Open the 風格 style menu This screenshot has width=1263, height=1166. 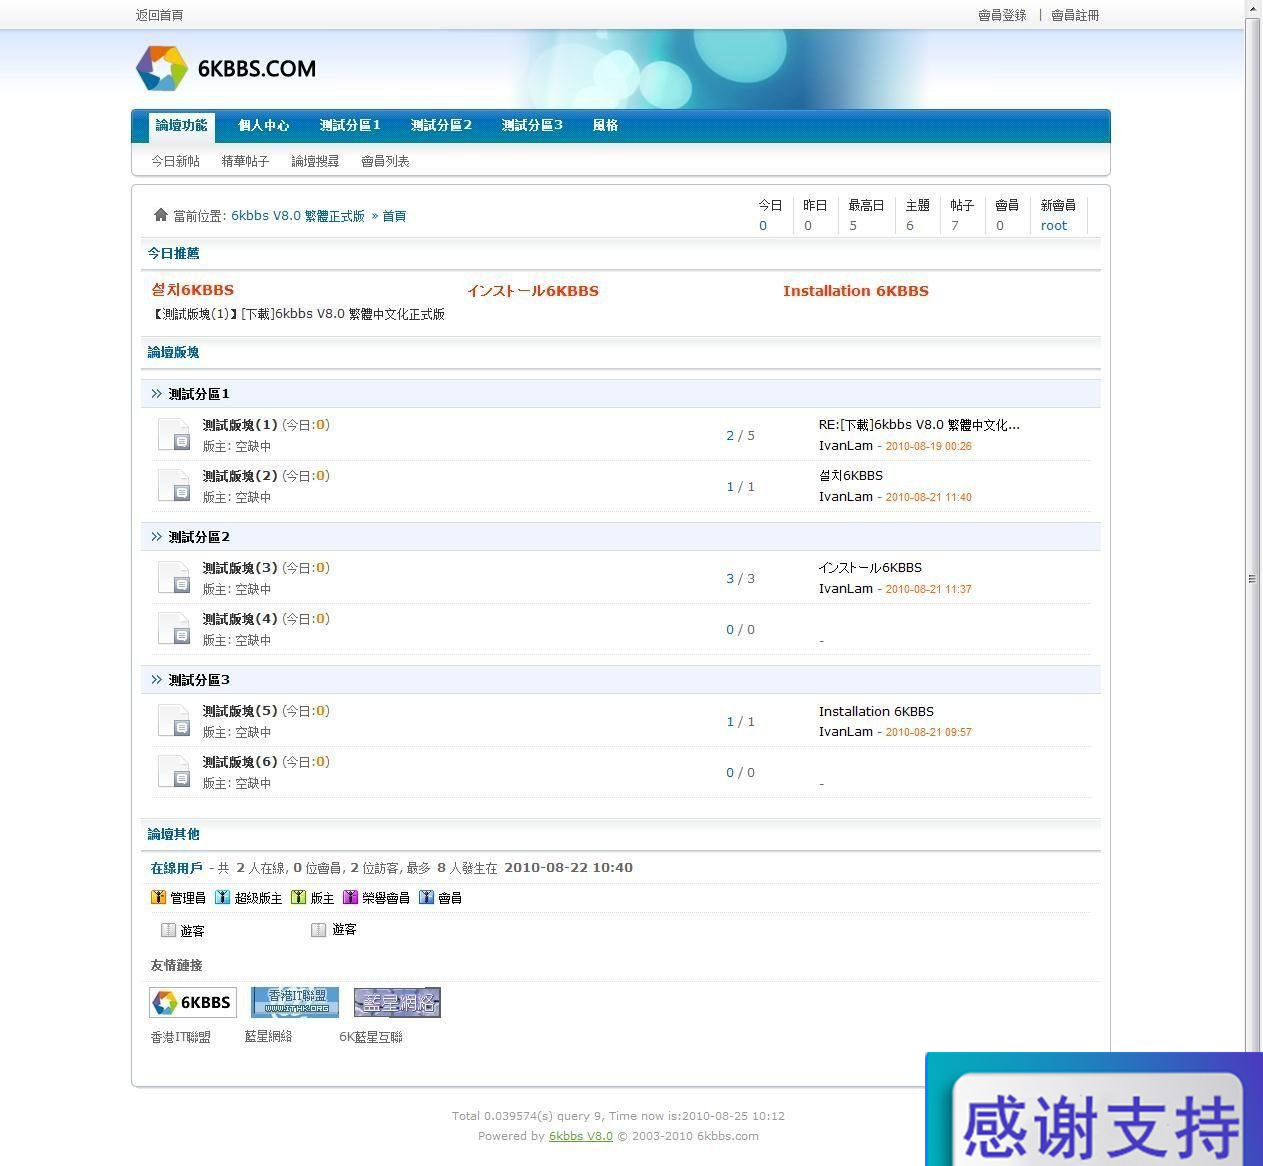click(x=605, y=126)
